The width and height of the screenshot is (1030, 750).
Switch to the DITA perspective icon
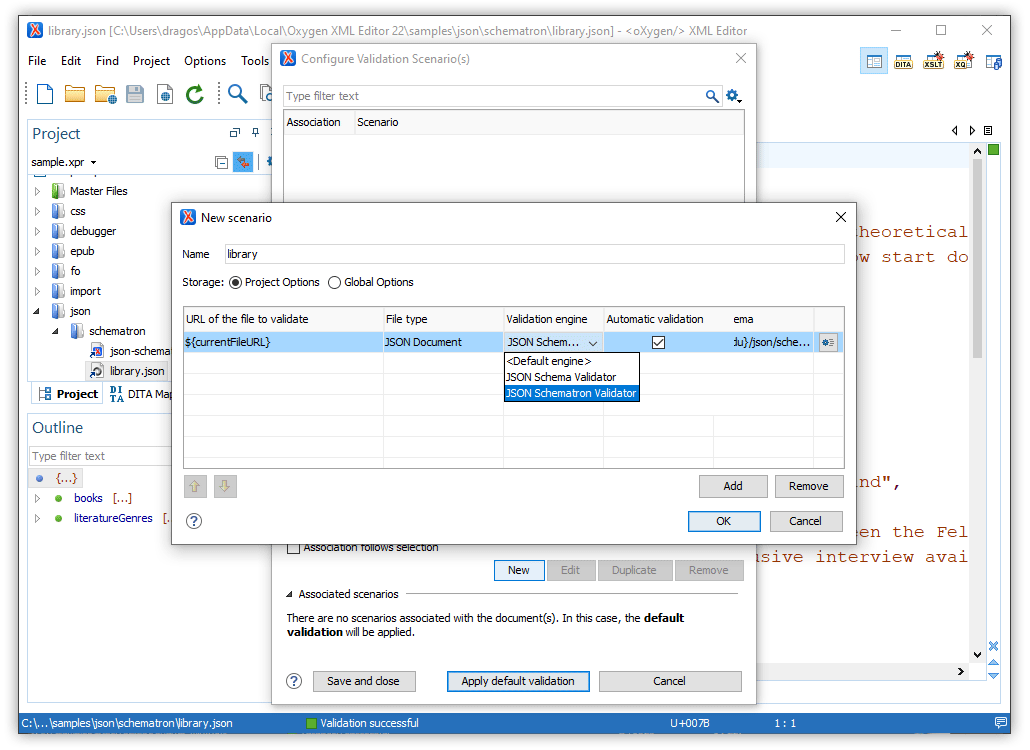903,62
